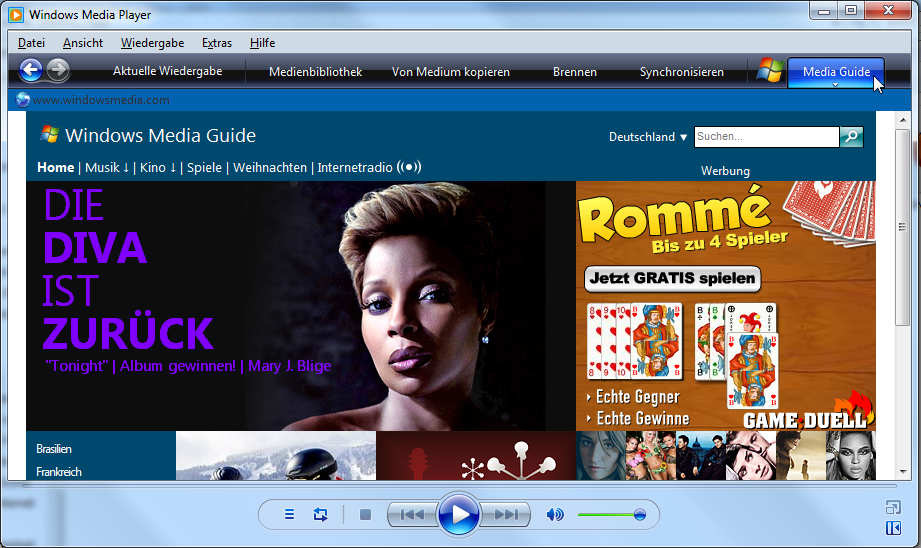This screenshot has height=548, width=921.
Task: Click the vertical scrollbar thumb
Action: (x=903, y=227)
